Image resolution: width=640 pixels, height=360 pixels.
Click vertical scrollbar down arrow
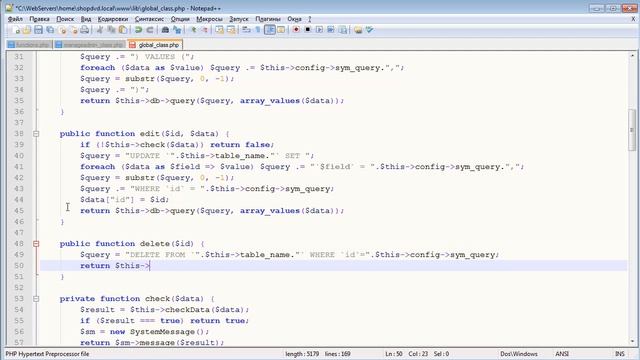[632, 341]
